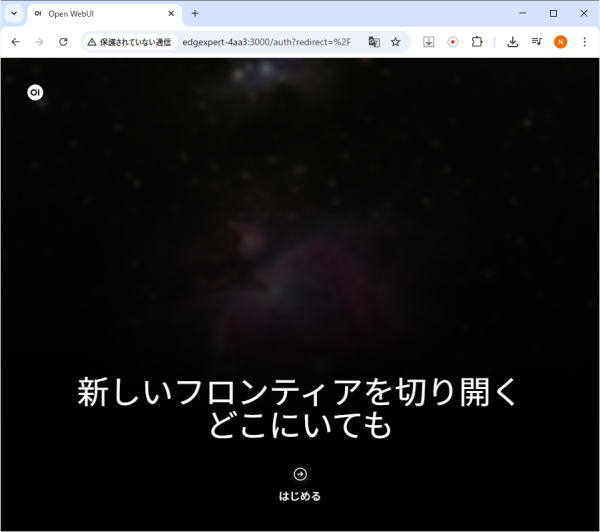Viewport: 600px width, 532px height.
Task: Click the red record extension icon
Action: tap(453, 42)
